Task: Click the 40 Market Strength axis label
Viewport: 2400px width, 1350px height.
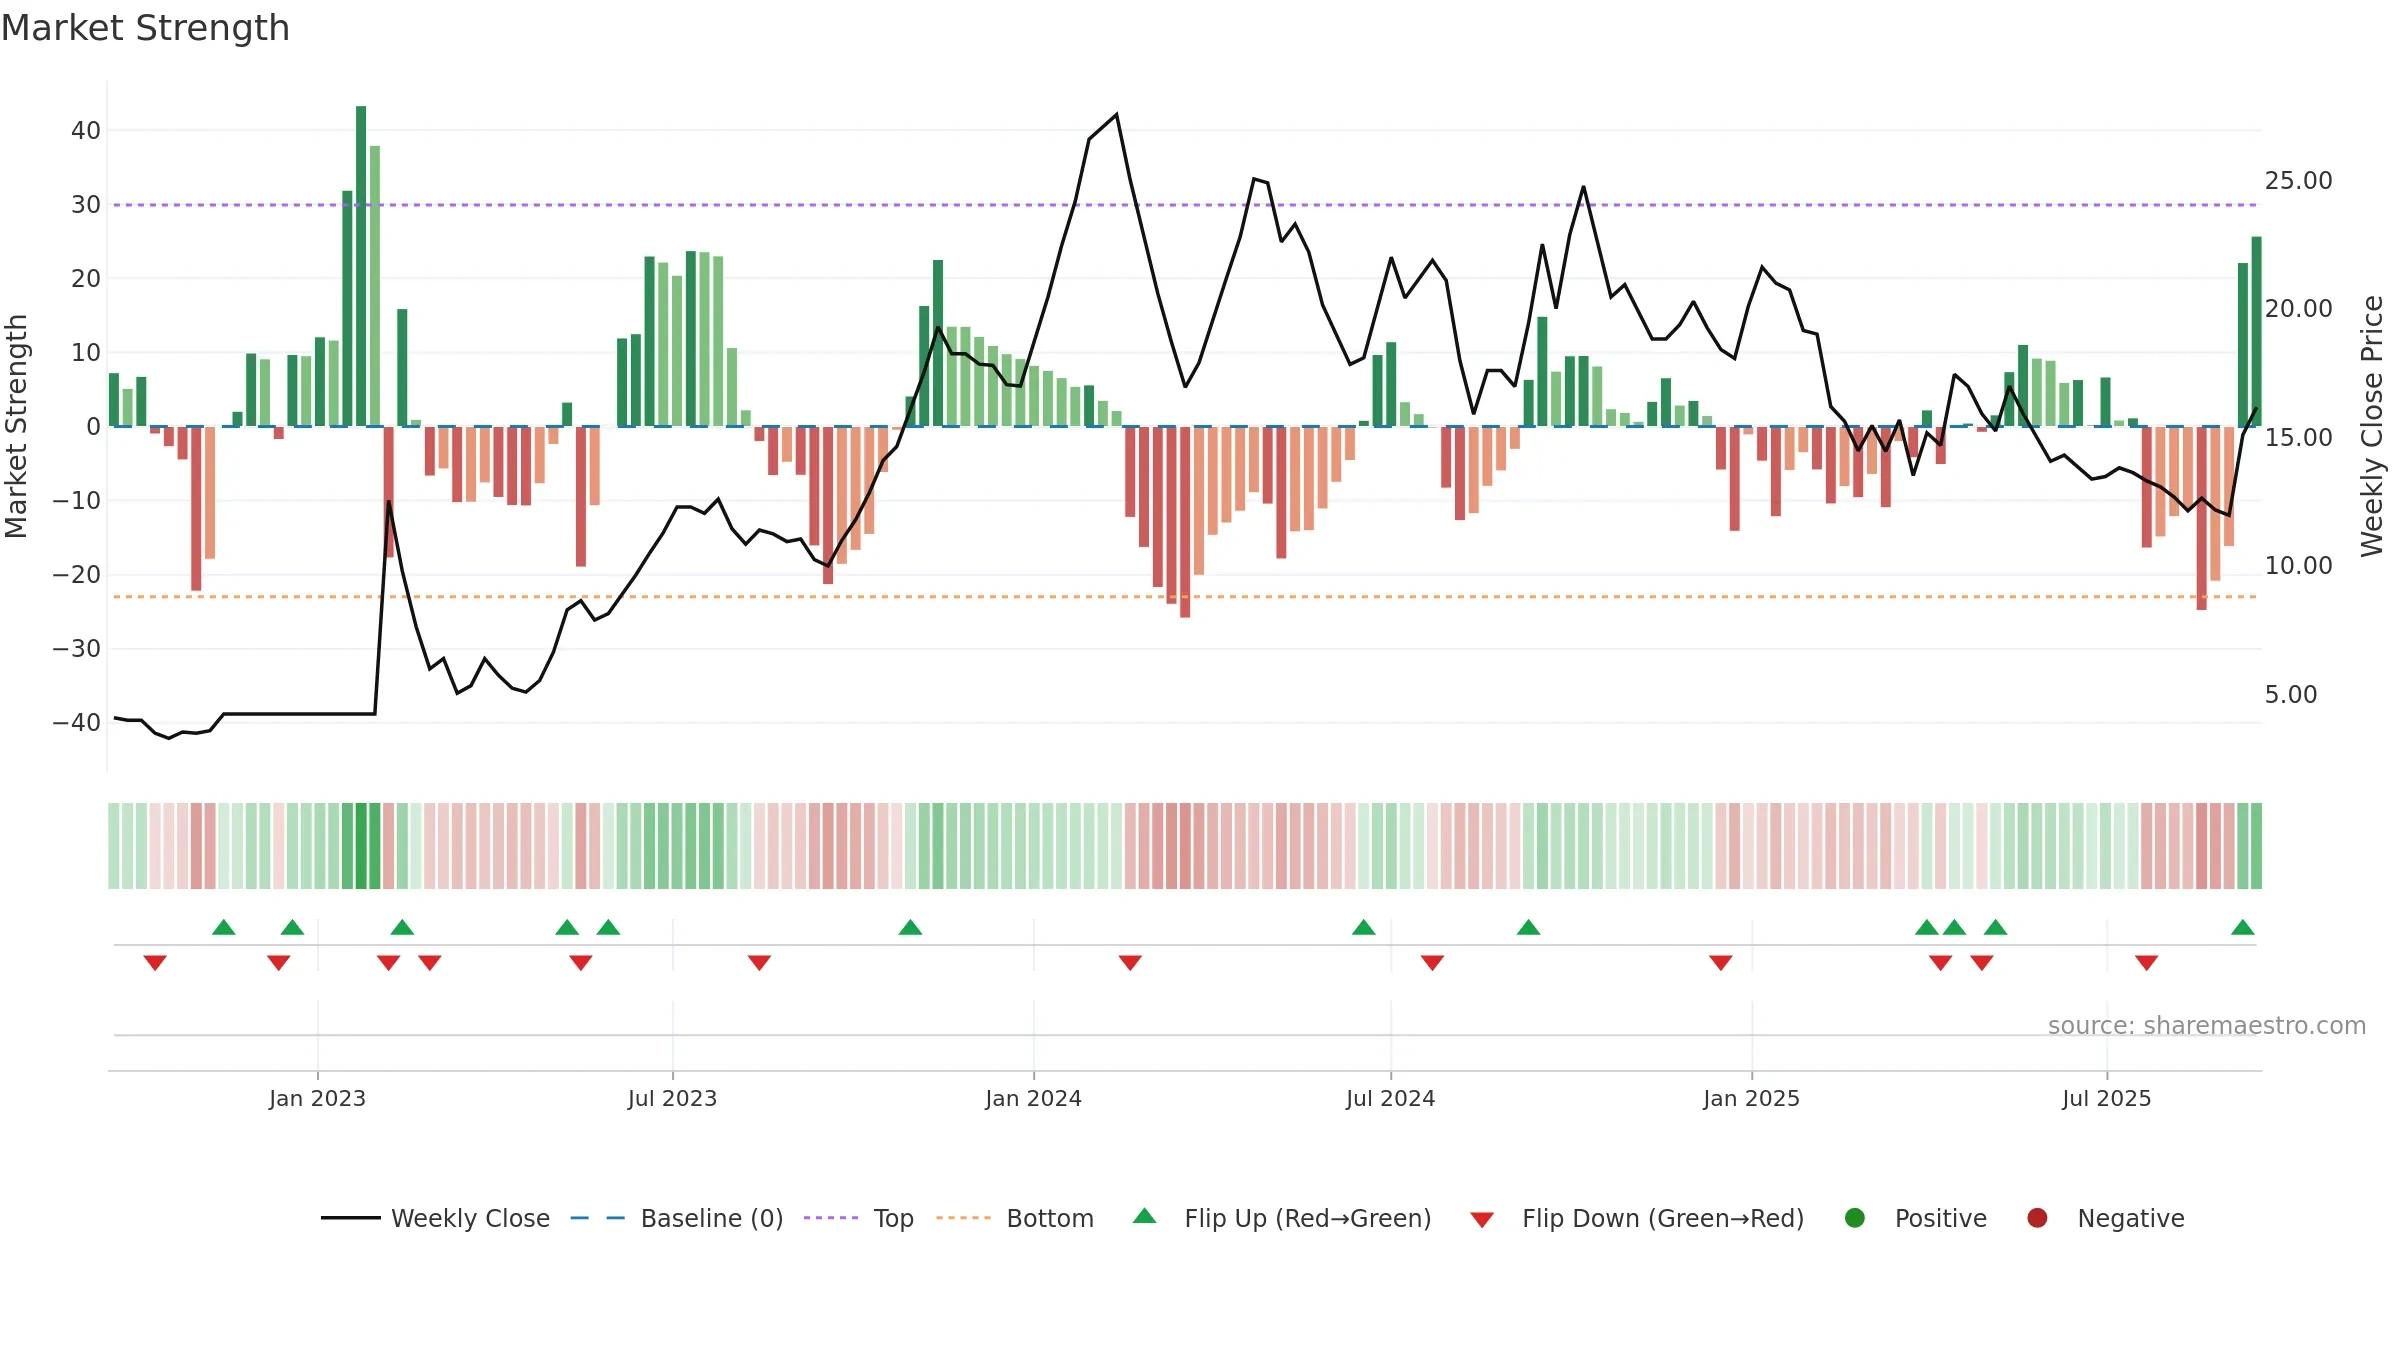Action: click(x=86, y=130)
